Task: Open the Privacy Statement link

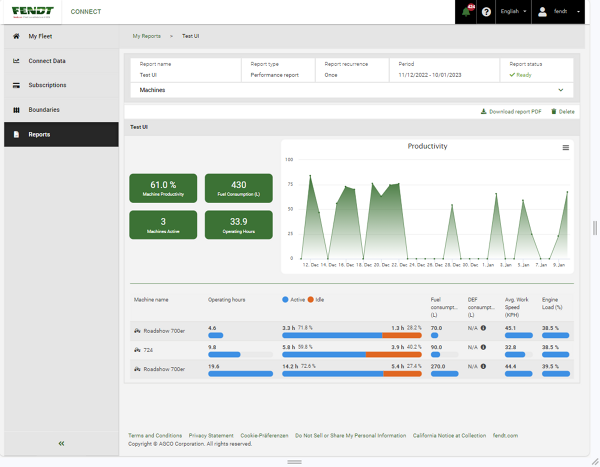Action: pyautogui.click(x=211, y=436)
